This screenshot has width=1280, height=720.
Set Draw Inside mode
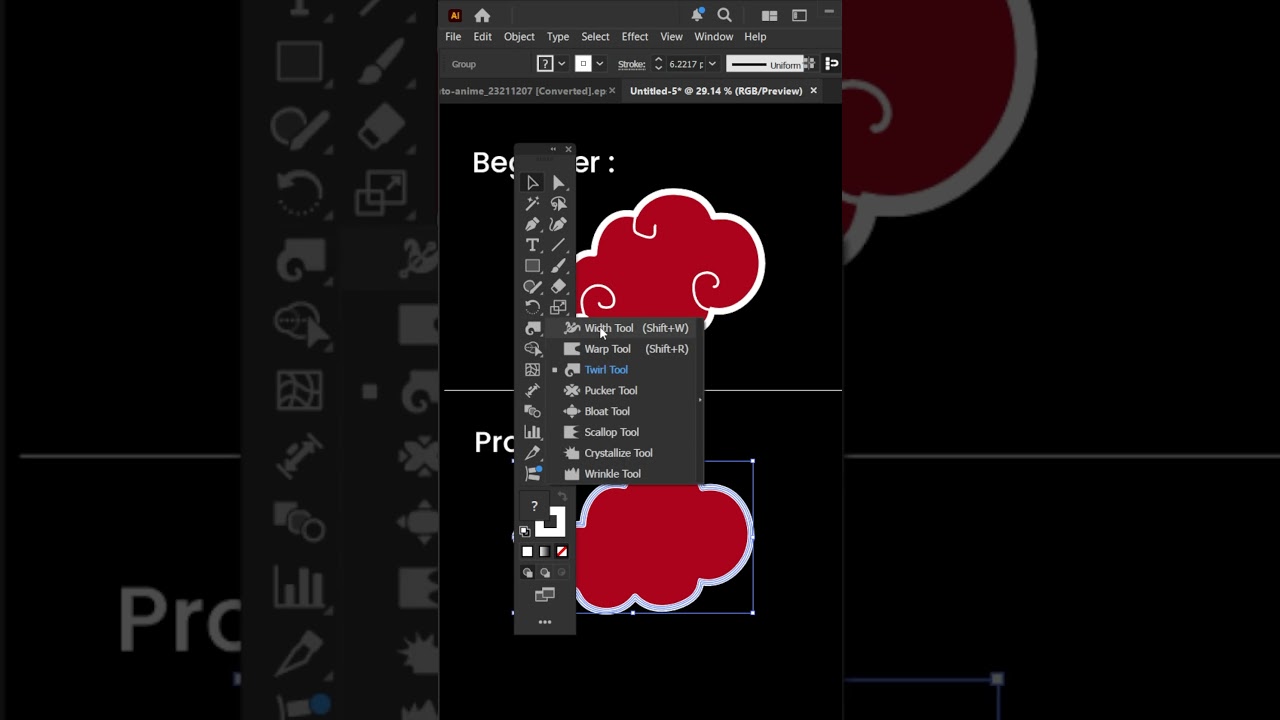click(x=561, y=573)
